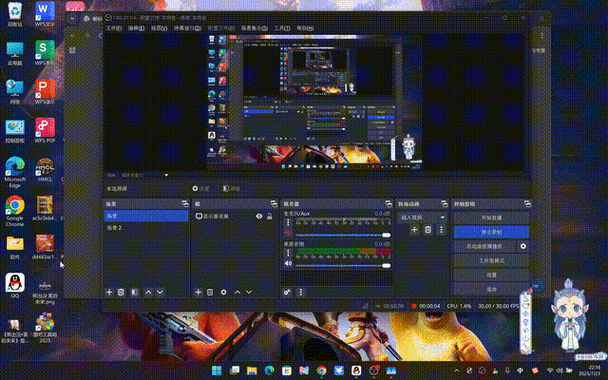
Task: Select the display capture source row
Action: pyautogui.click(x=235, y=216)
